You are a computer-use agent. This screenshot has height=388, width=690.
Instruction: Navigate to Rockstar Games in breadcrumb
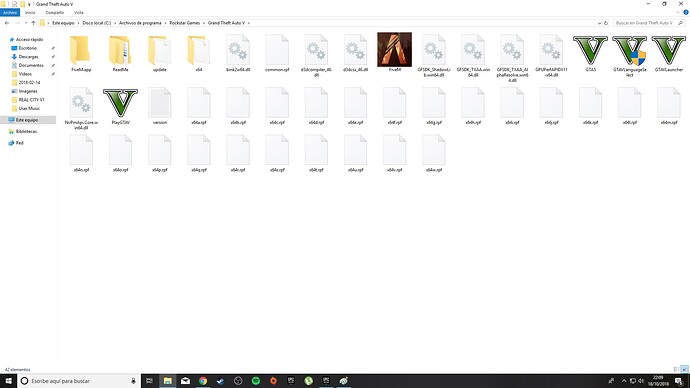[x=184, y=23]
